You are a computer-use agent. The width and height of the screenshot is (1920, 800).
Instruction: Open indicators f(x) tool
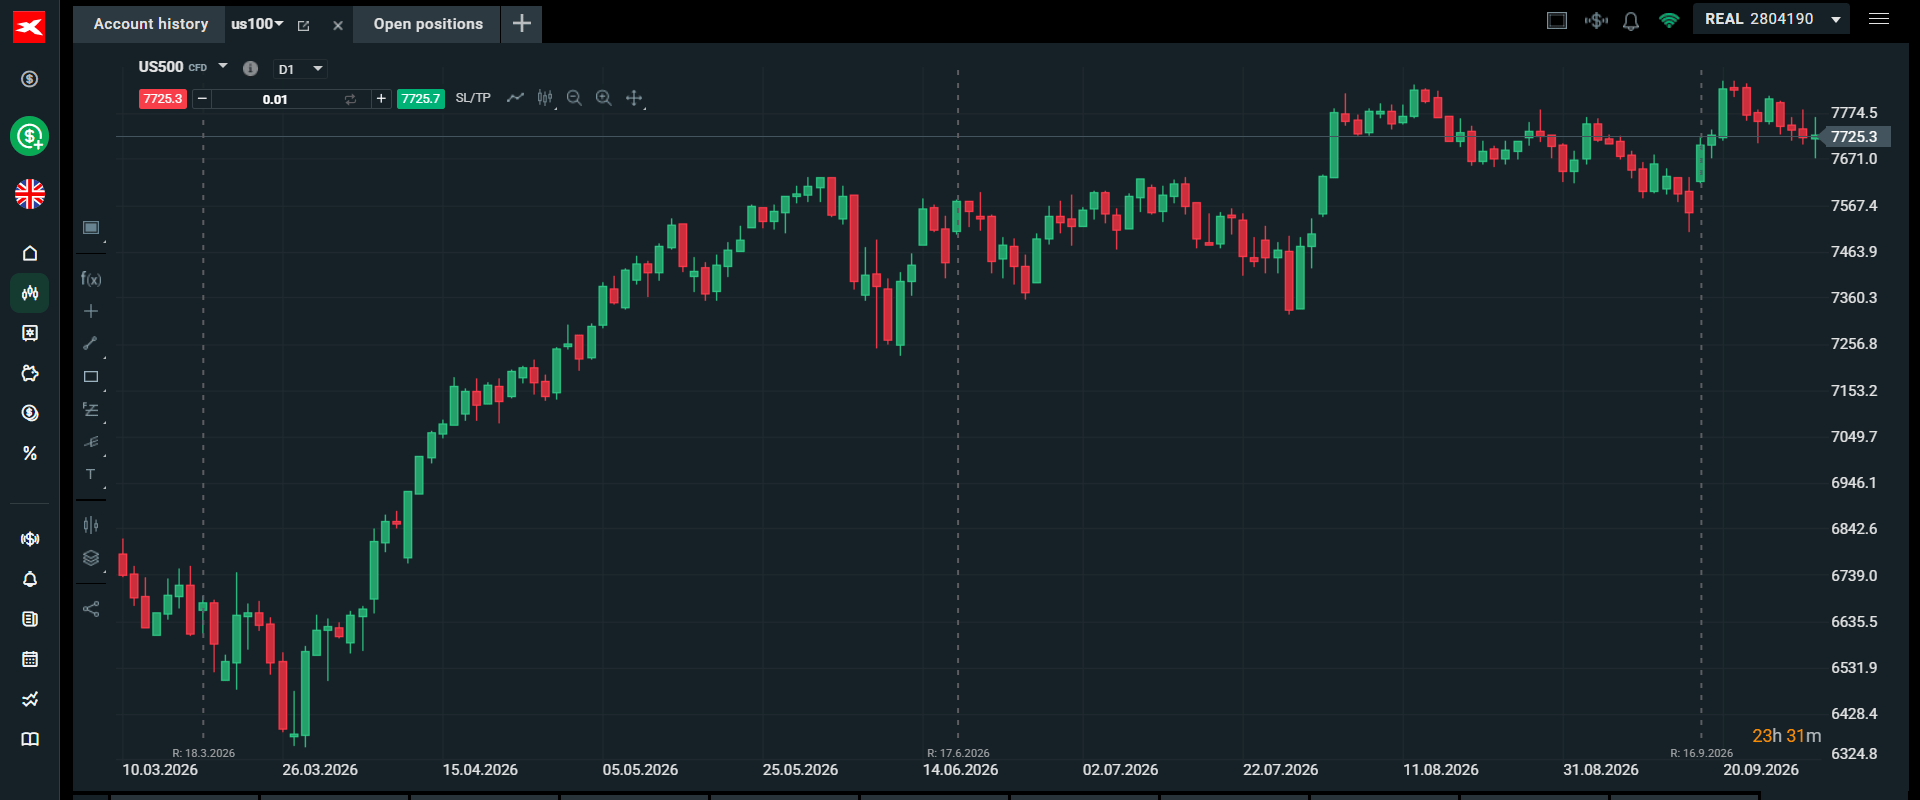coord(91,279)
